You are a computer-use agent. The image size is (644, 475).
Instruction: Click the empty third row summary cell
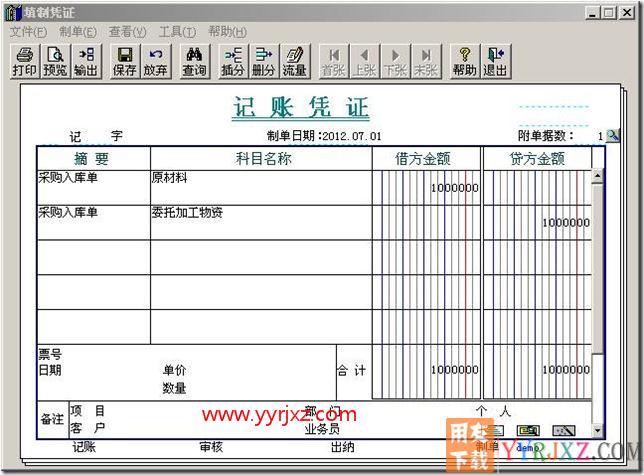pos(94,257)
